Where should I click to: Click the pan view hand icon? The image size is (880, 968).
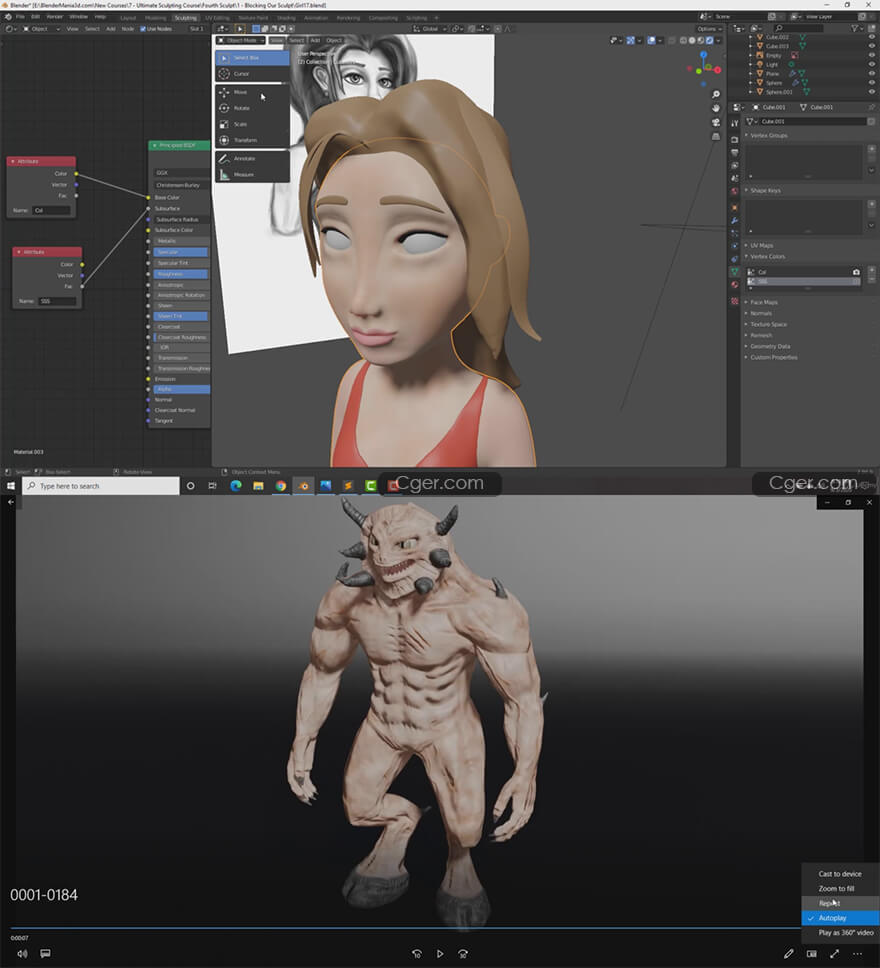coord(716,108)
